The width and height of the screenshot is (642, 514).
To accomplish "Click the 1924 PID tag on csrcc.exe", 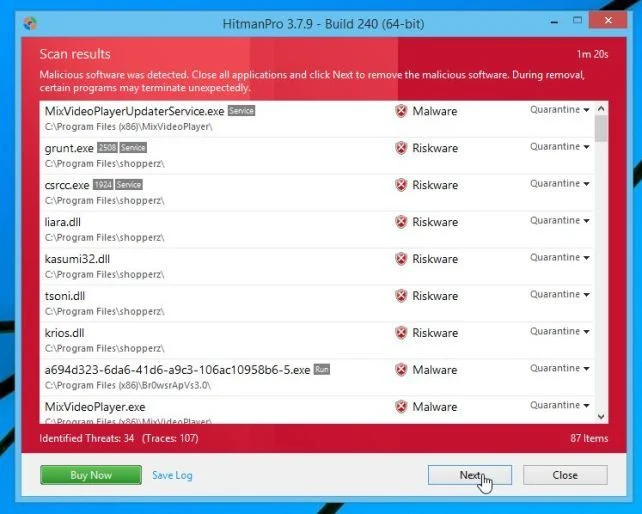I will tap(103, 184).
